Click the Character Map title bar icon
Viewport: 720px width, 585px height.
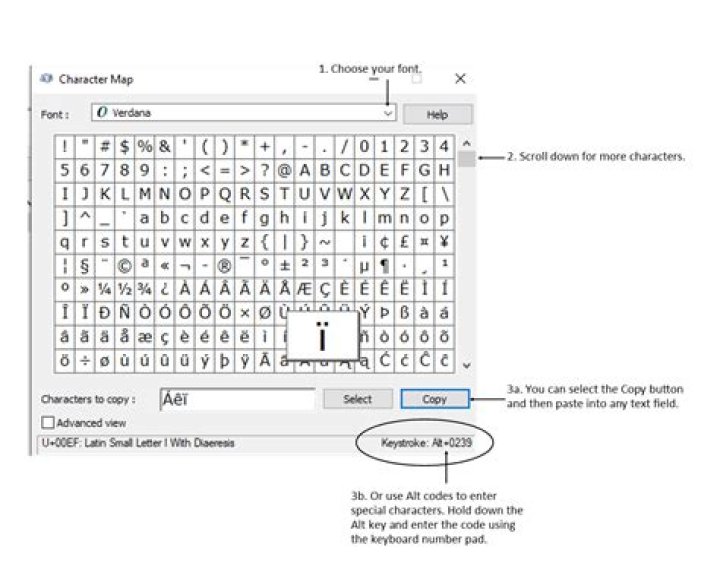46,79
